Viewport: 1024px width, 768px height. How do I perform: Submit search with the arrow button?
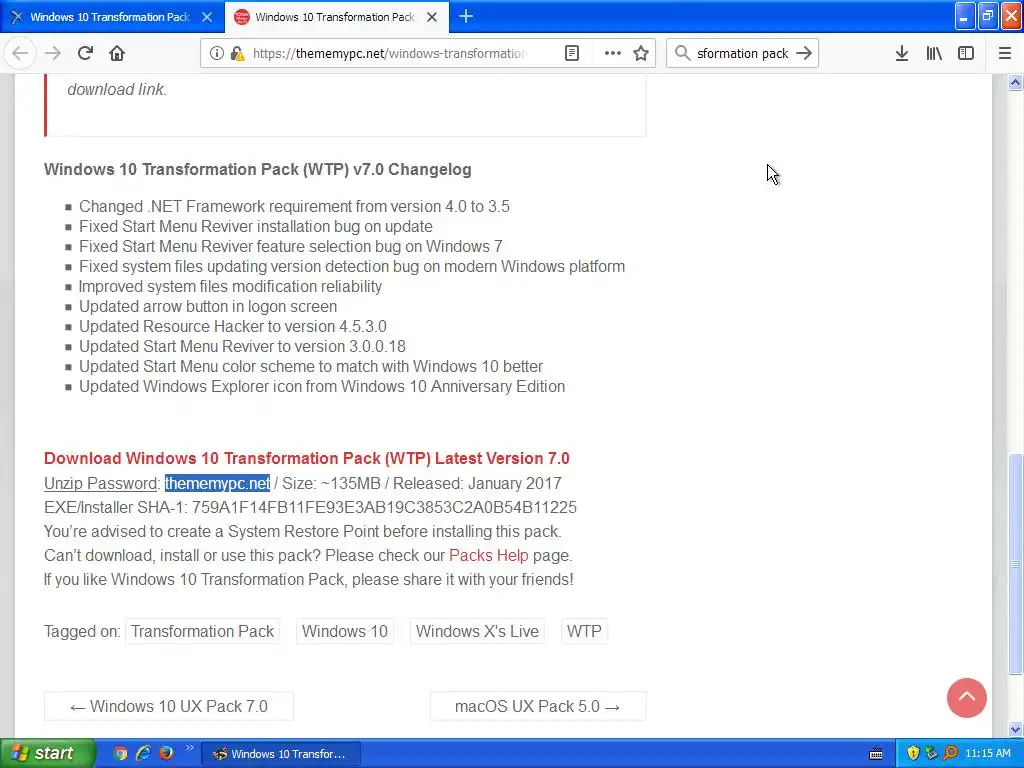[x=804, y=54]
